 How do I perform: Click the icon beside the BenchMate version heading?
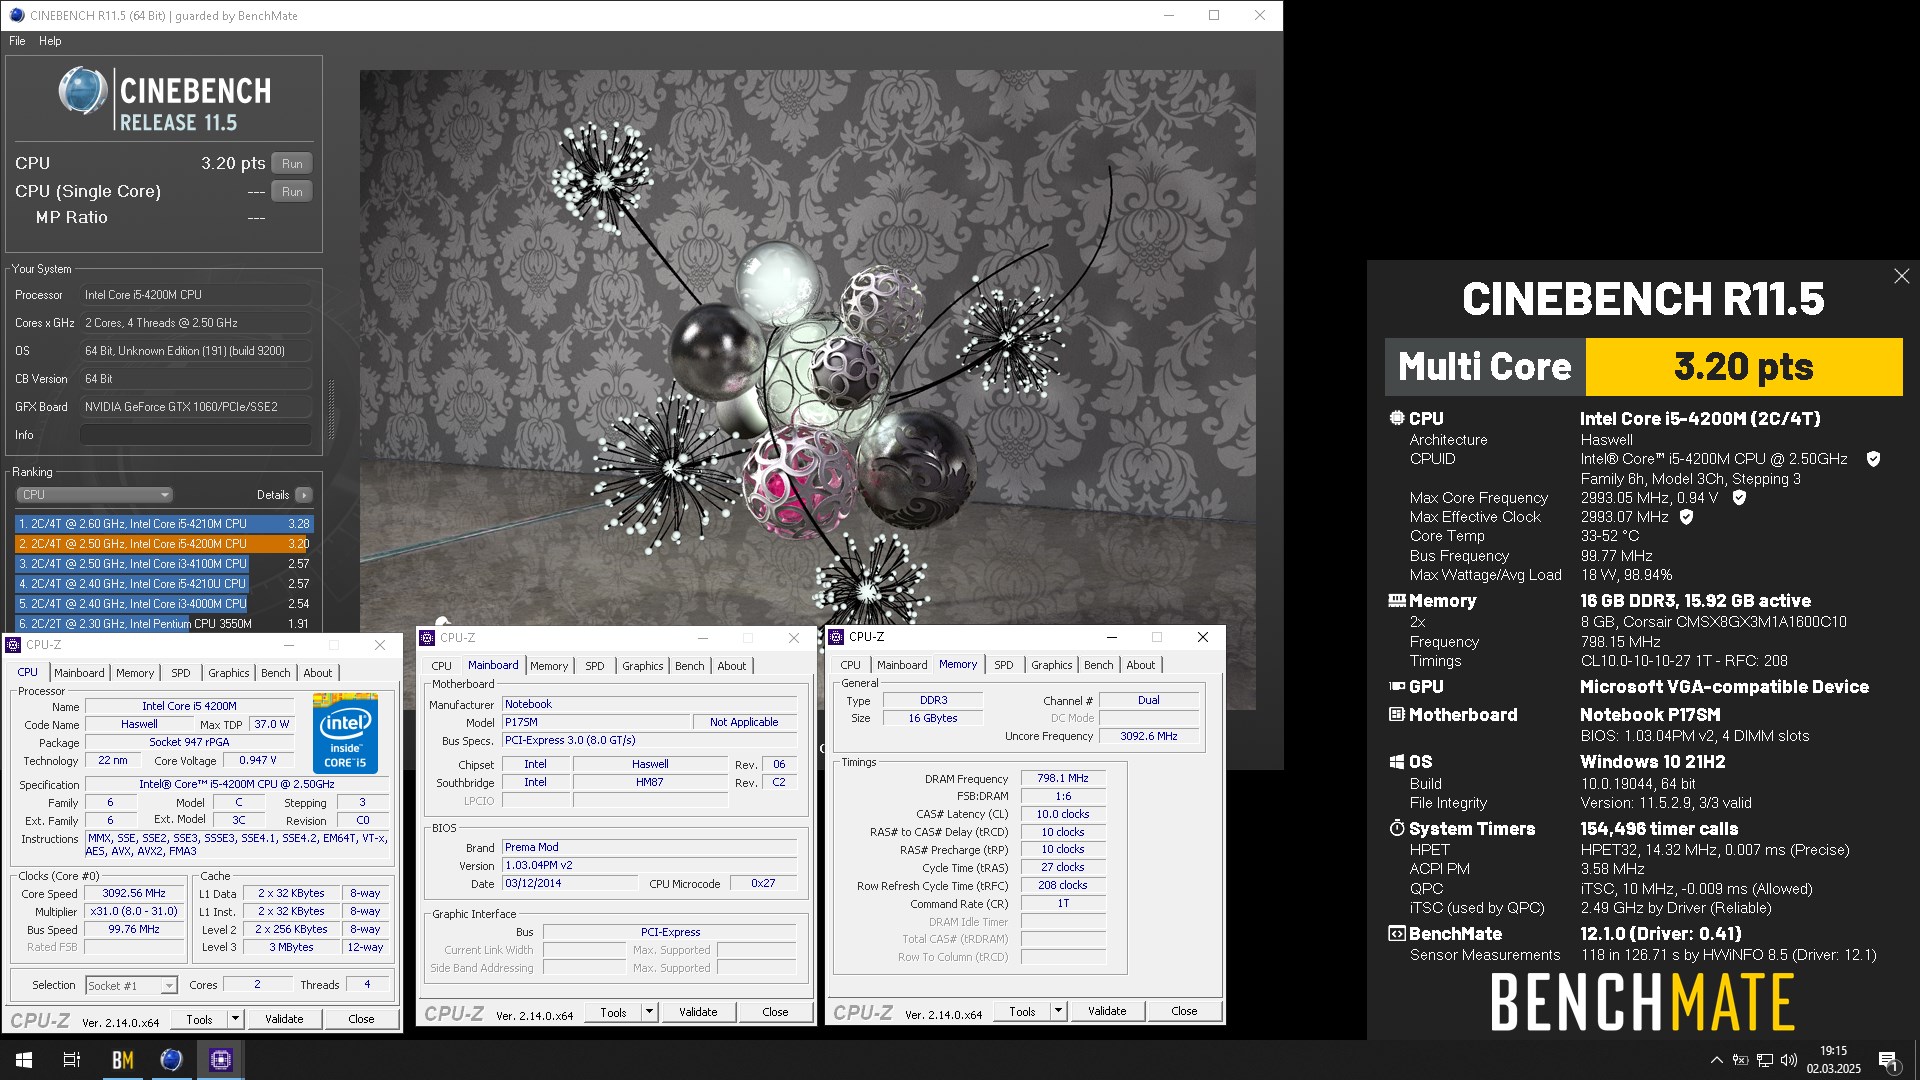tap(1397, 934)
